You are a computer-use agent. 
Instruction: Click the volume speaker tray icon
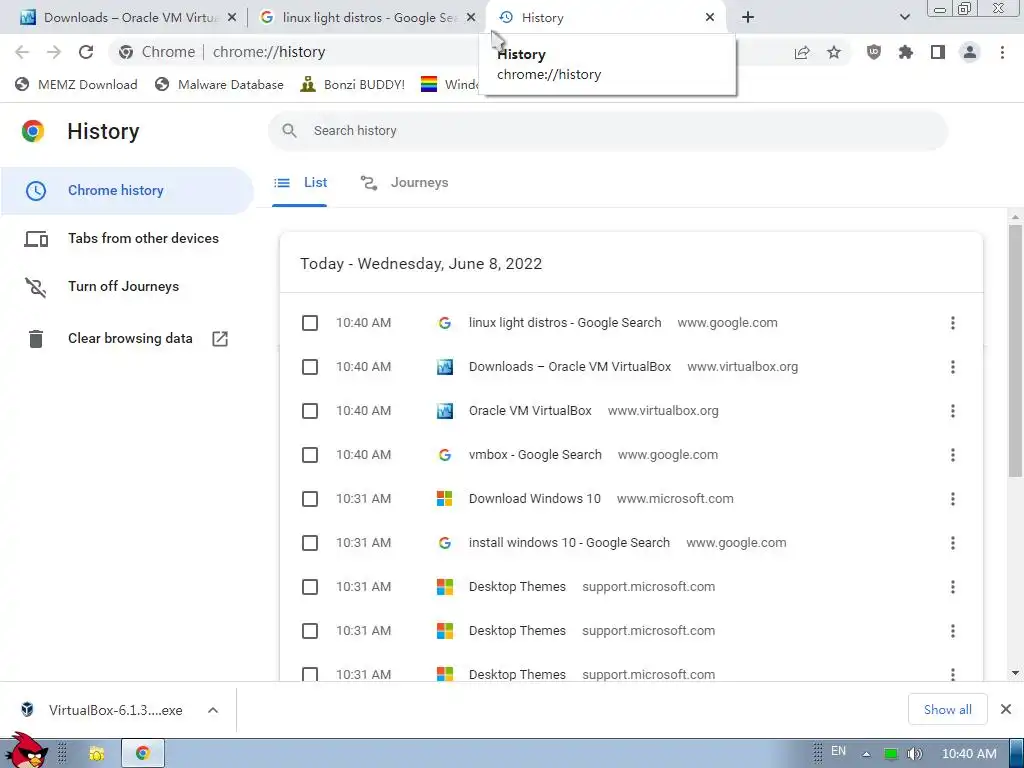tap(914, 754)
